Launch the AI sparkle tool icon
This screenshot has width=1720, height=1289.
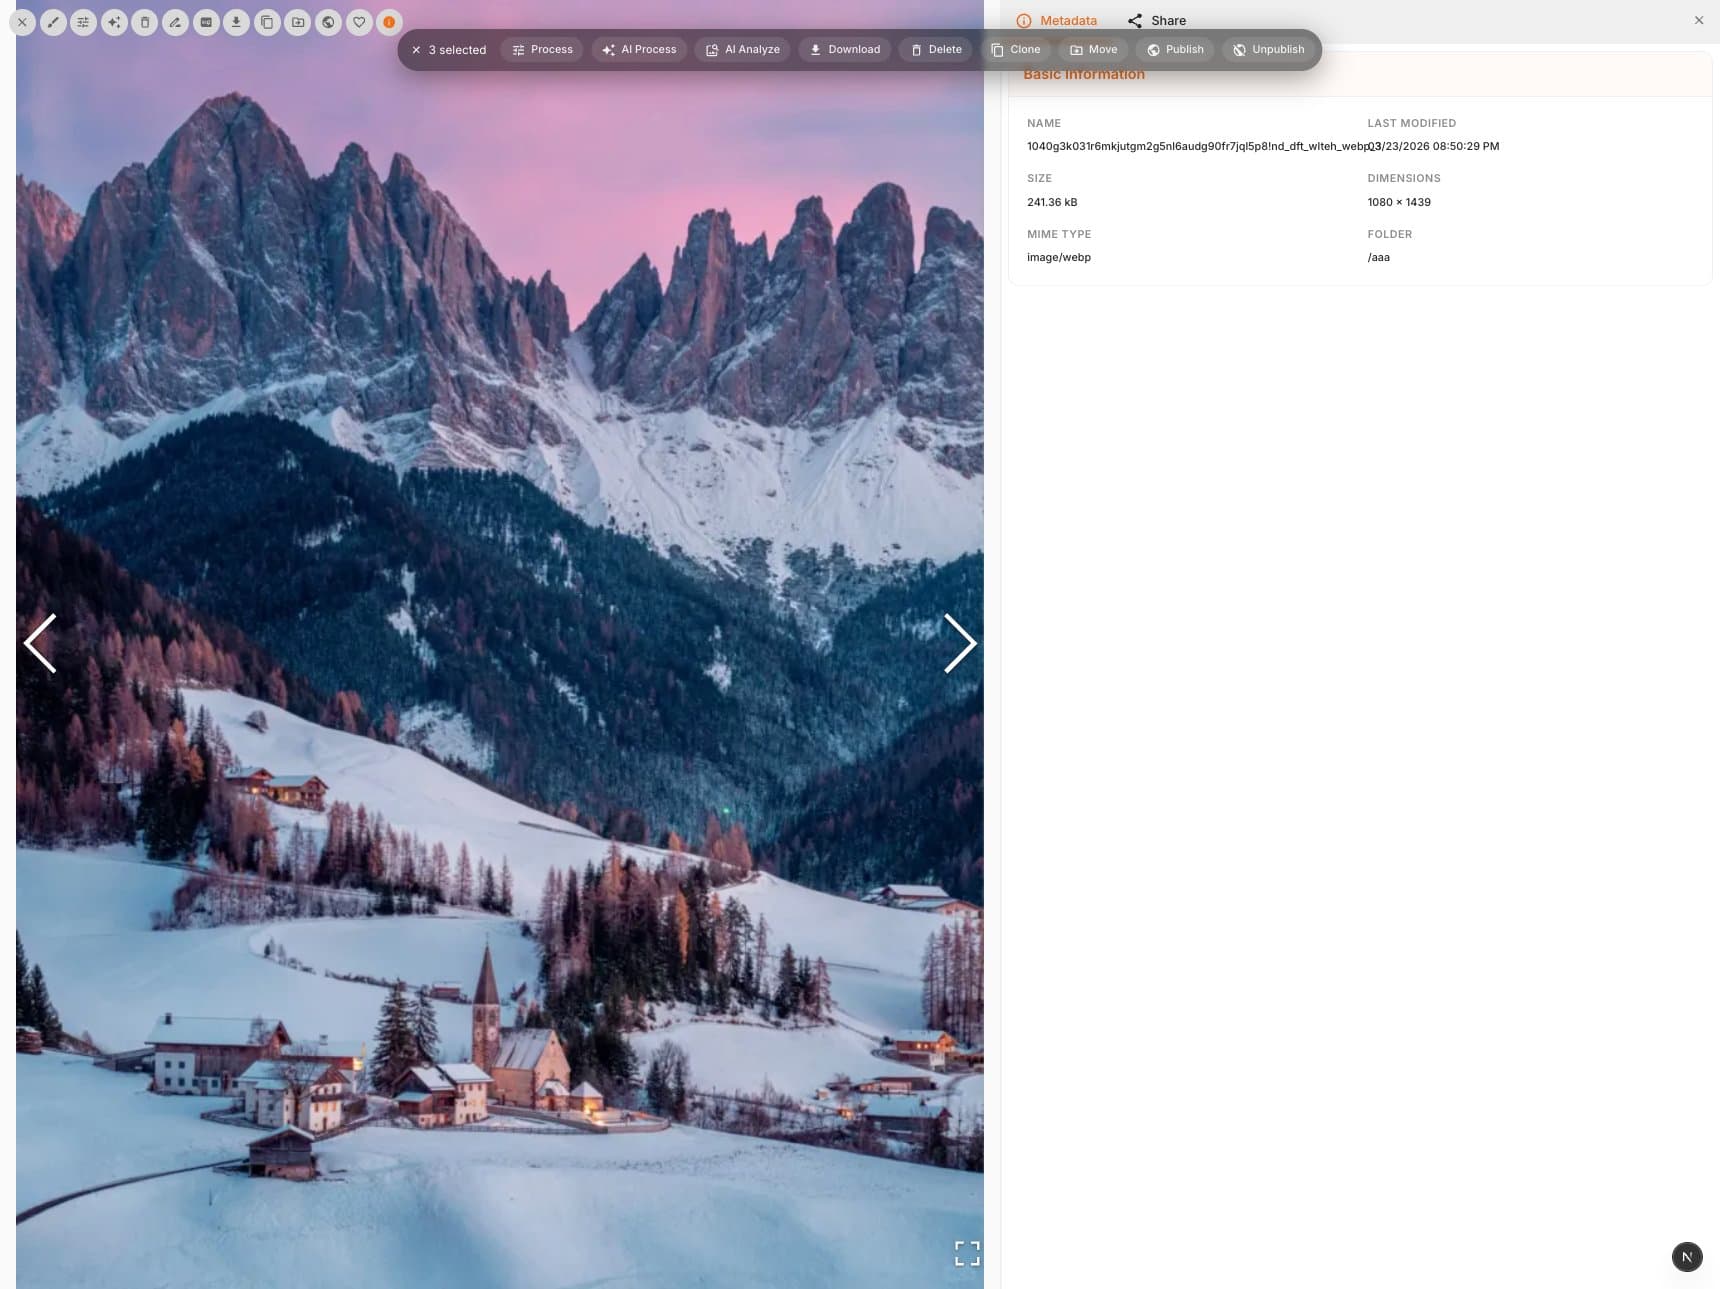114,22
